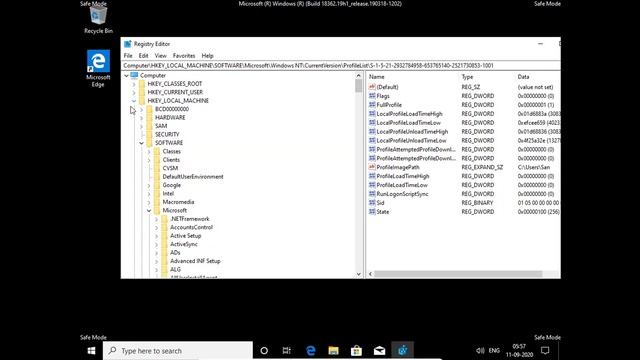
Task: Expand the BCD00000000 node
Action: tap(142, 109)
